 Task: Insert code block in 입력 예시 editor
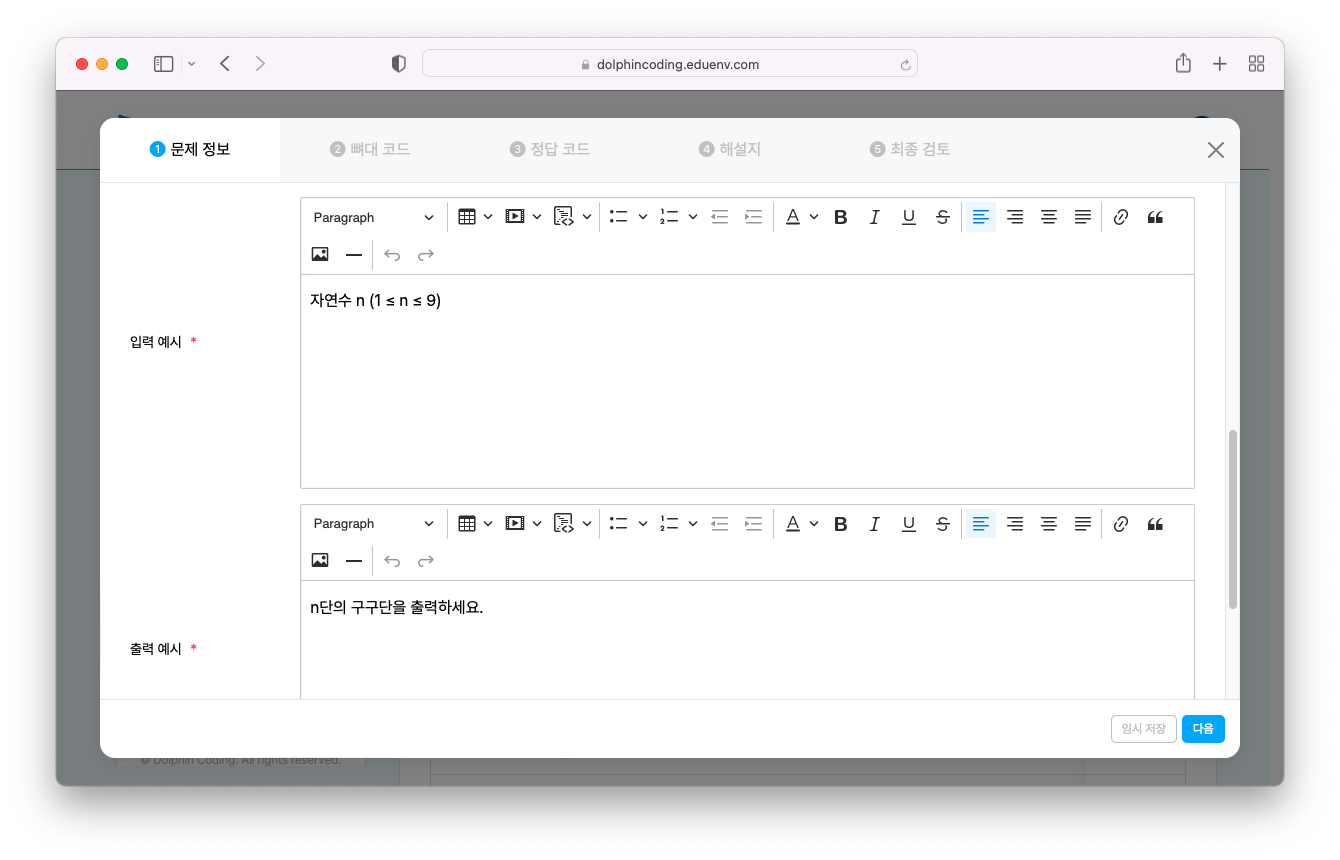pyautogui.click(x=564, y=217)
